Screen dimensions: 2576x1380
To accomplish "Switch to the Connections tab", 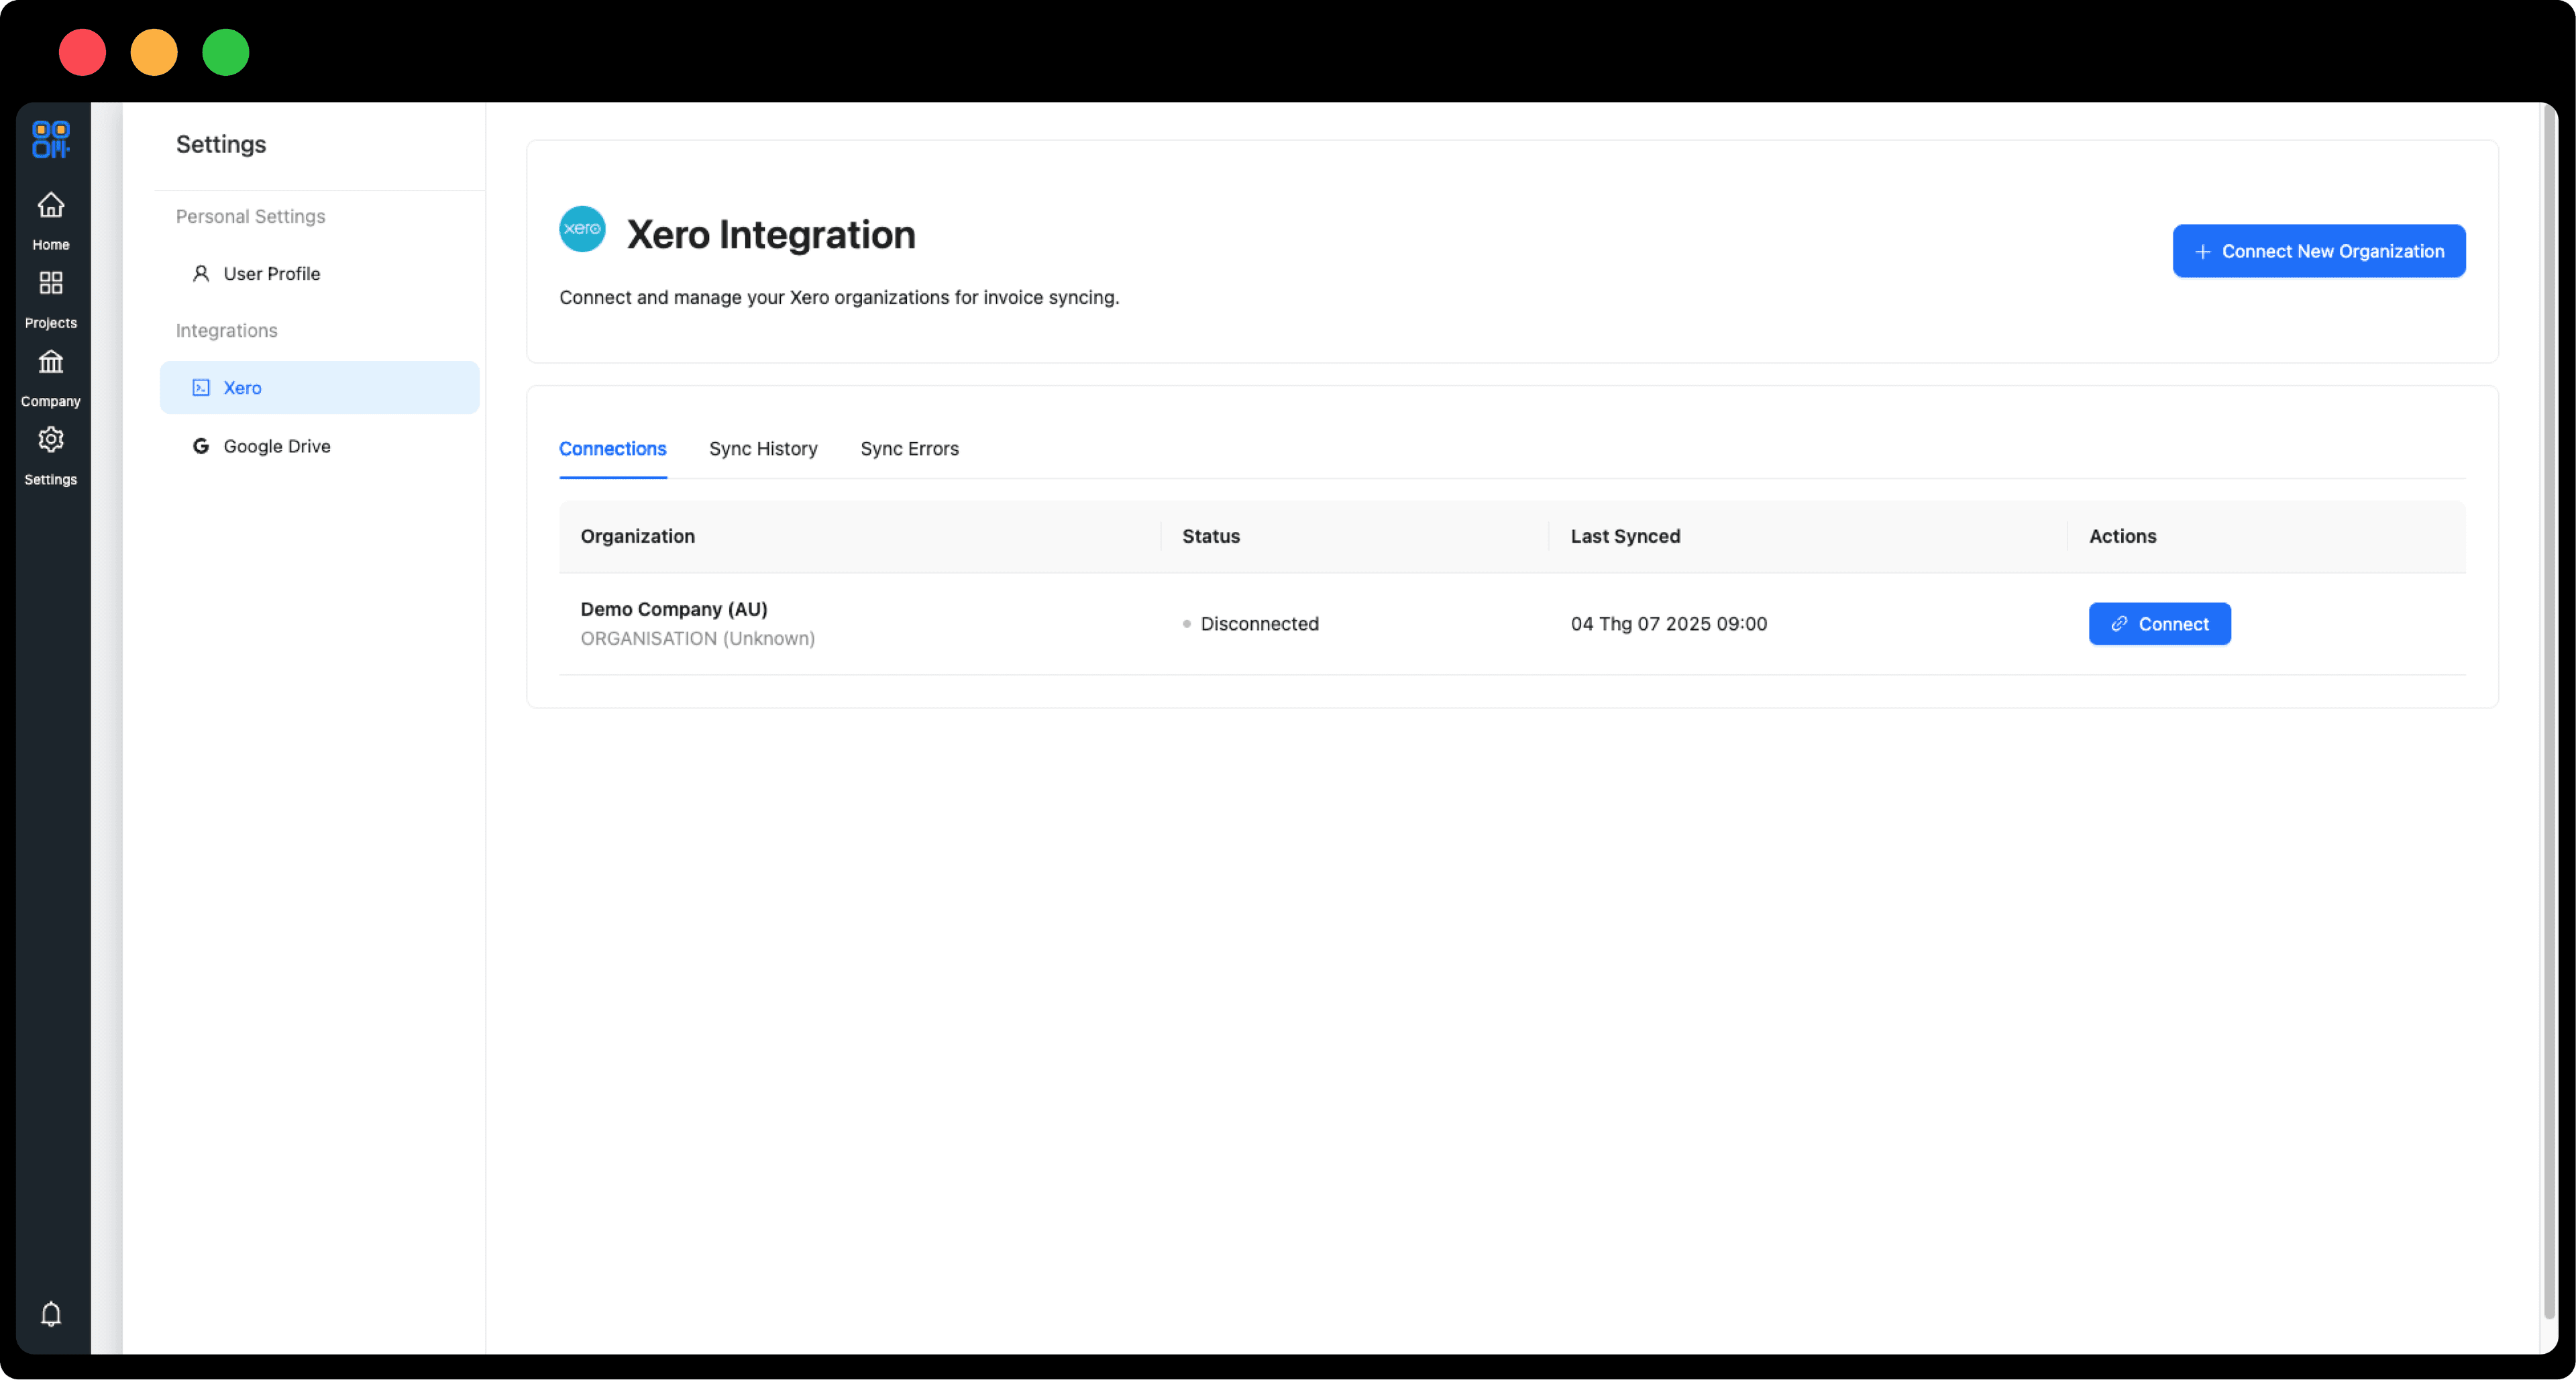I will 612,449.
